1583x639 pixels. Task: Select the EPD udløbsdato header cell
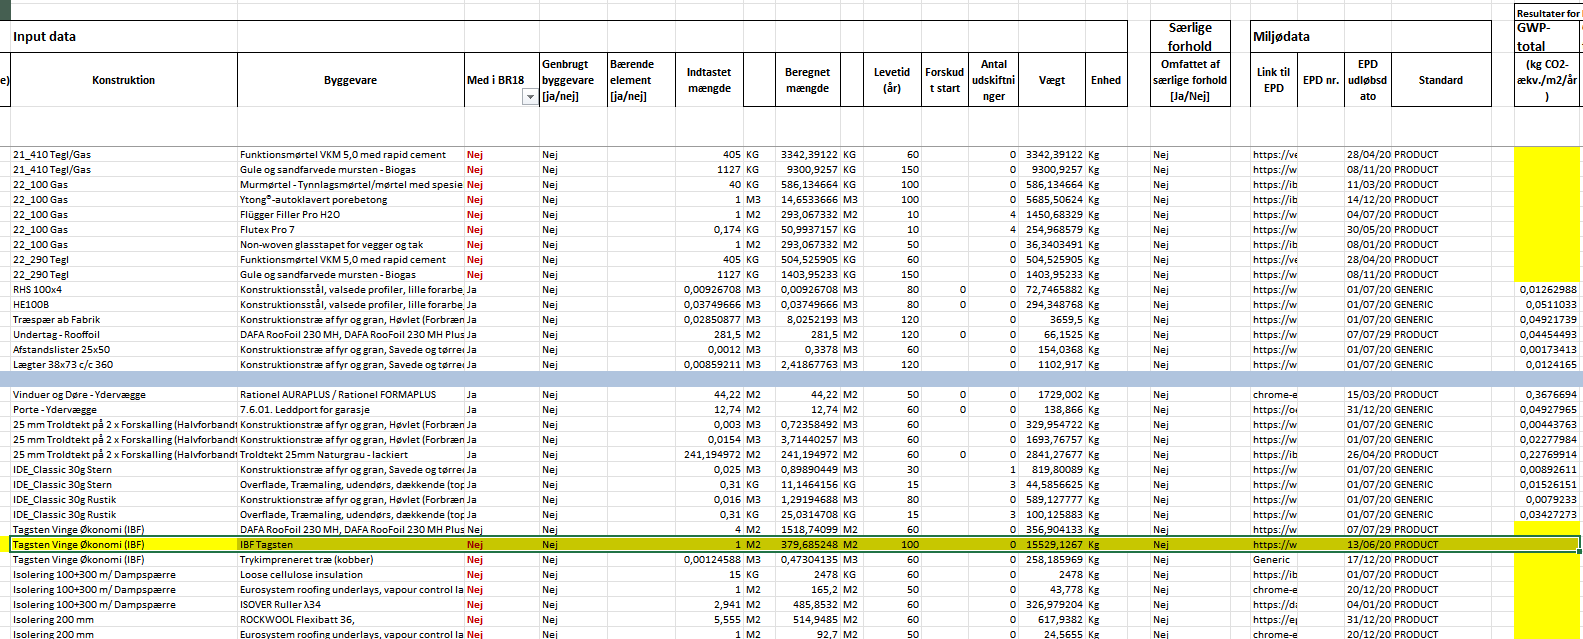tap(1367, 80)
